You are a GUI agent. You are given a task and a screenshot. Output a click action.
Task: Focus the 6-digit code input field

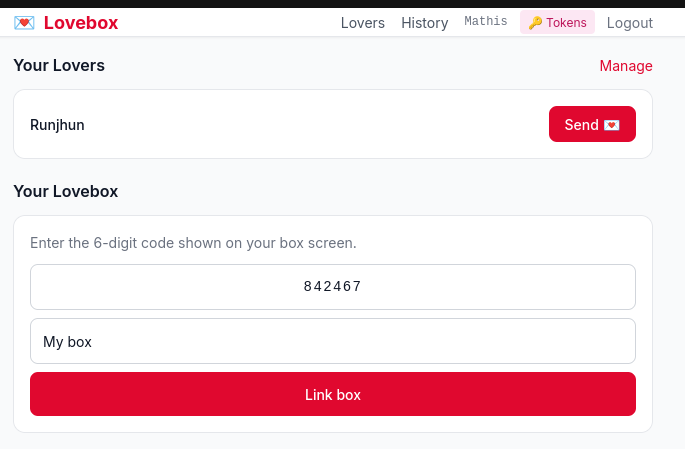tap(333, 287)
